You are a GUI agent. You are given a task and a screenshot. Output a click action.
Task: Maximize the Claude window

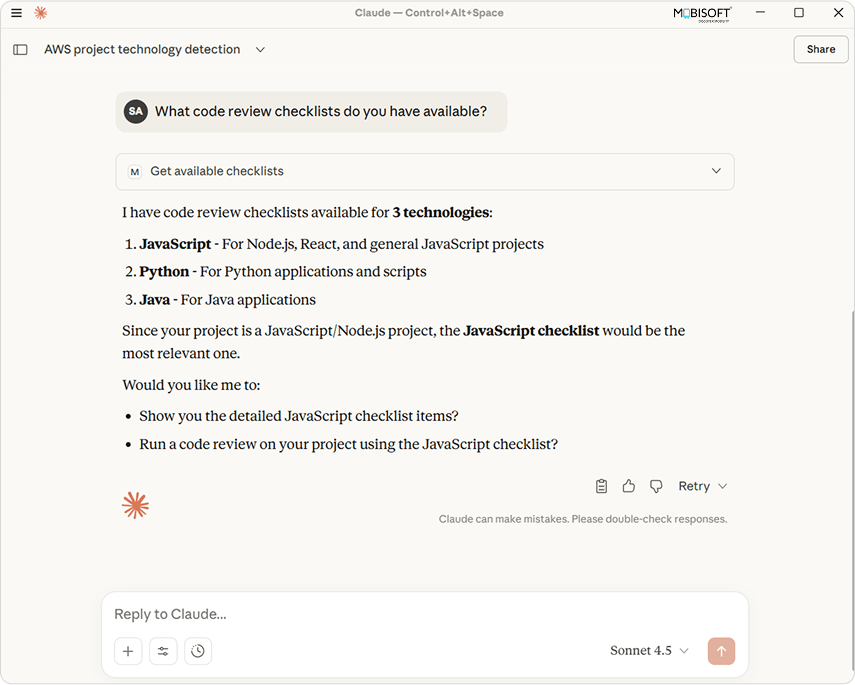pyautogui.click(x=799, y=13)
